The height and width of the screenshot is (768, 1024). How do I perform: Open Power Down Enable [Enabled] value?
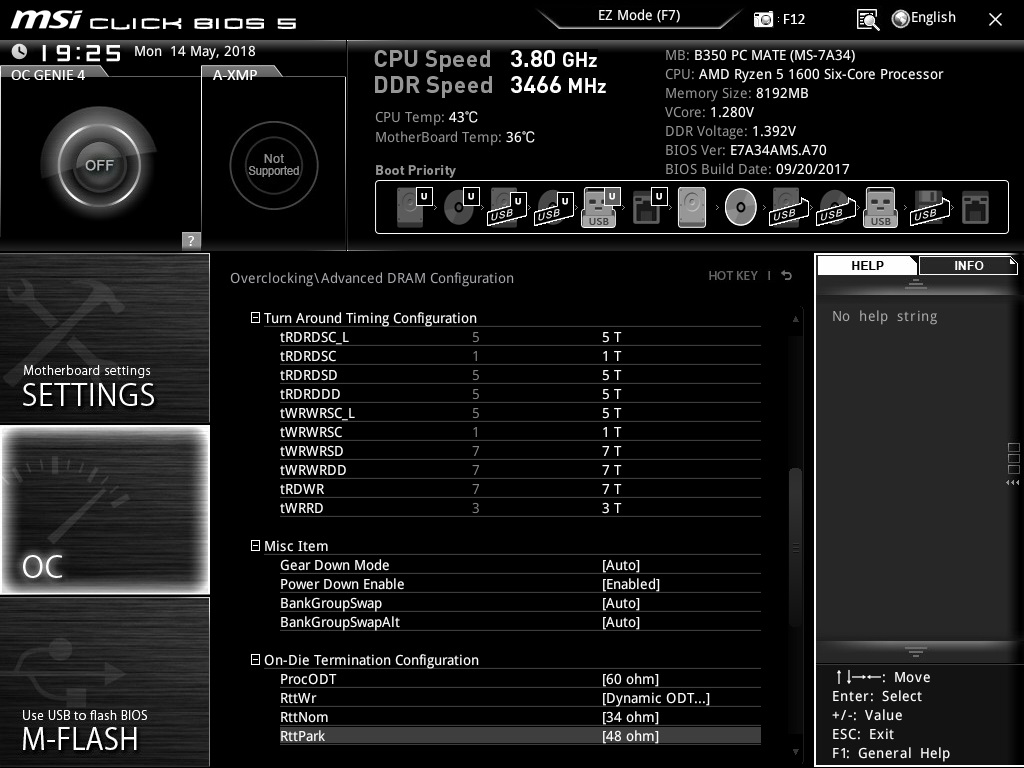(x=630, y=584)
